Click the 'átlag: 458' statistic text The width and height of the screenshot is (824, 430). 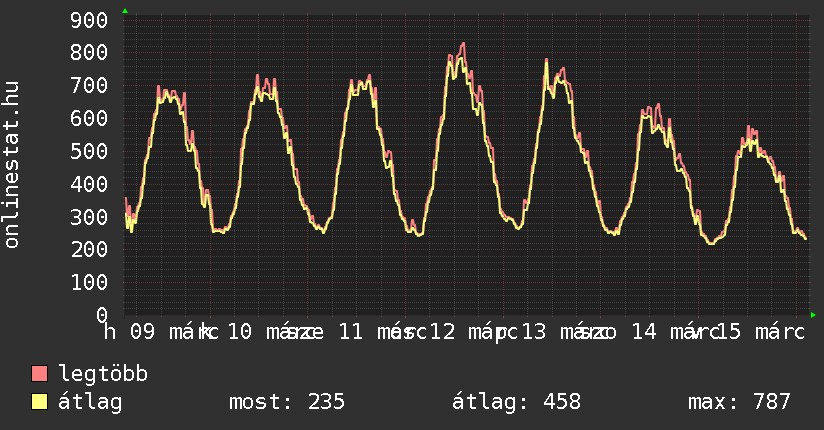pyautogui.click(x=516, y=402)
